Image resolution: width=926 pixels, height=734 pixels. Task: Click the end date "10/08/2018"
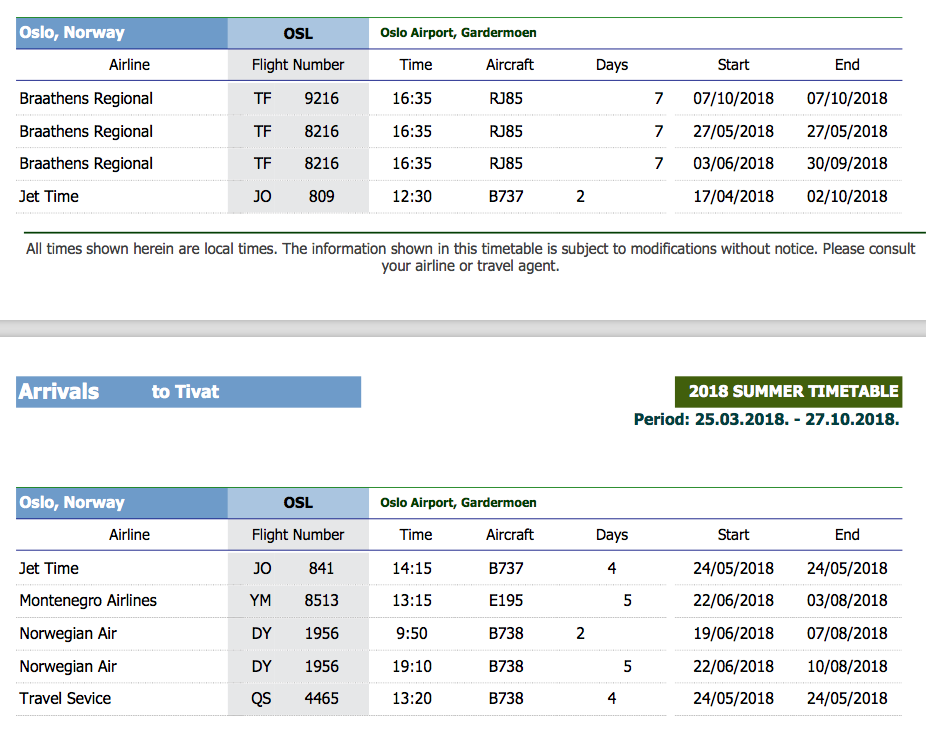(847, 666)
